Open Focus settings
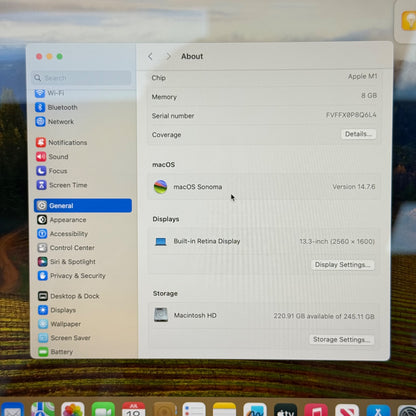The width and height of the screenshot is (416, 416). [52, 171]
